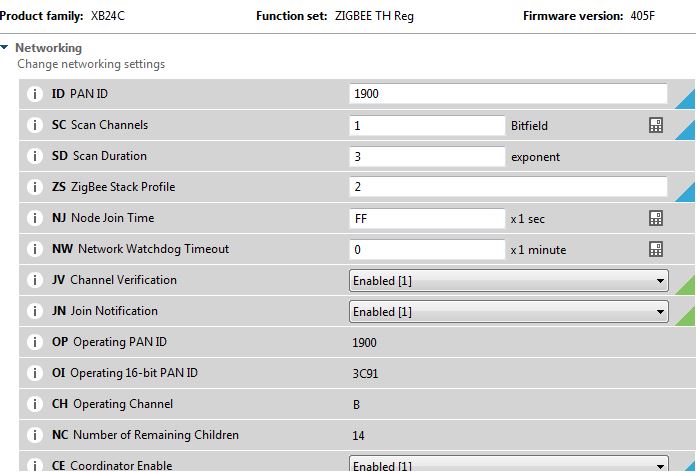Open the info icon for Scan Duration
Screen dimensions: 696x473
pos(35,156)
